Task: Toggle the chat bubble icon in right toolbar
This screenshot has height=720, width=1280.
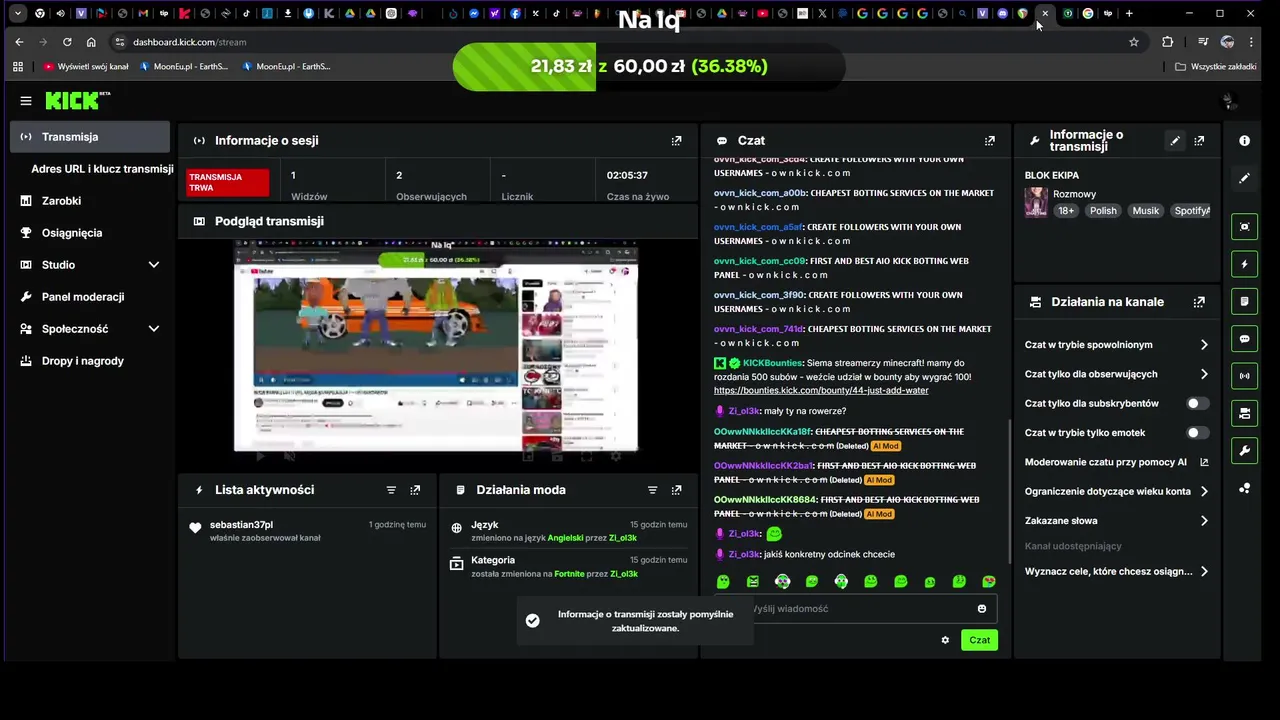Action: click(x=1244, y=339)
